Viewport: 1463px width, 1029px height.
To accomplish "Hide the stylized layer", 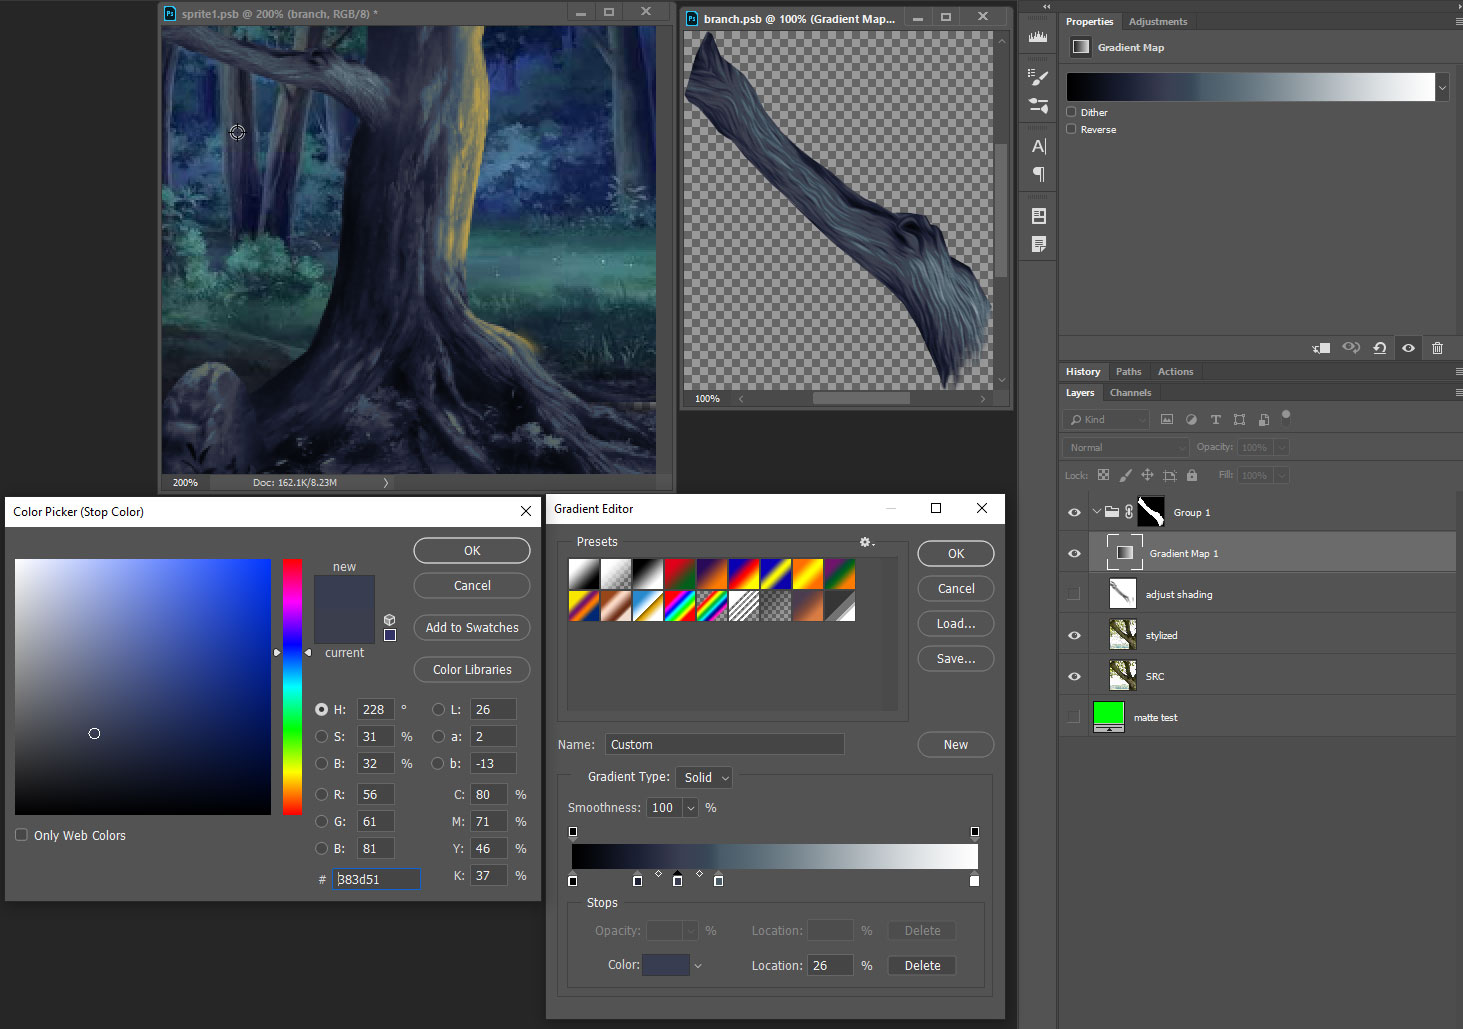I will (1074, 636).
